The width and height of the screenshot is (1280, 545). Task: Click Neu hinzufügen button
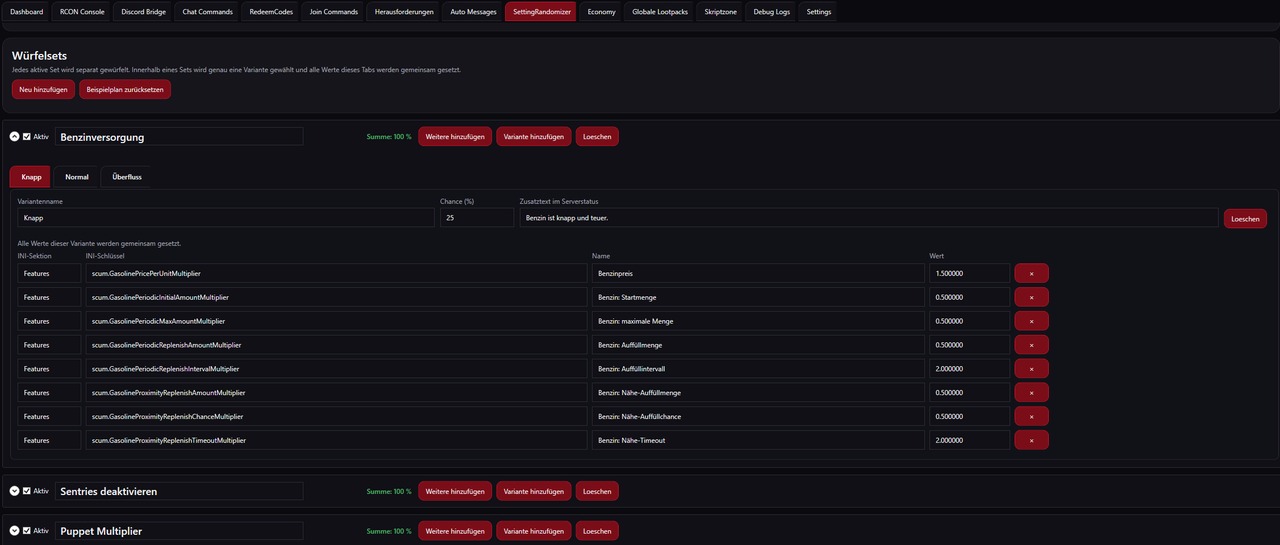43,89
